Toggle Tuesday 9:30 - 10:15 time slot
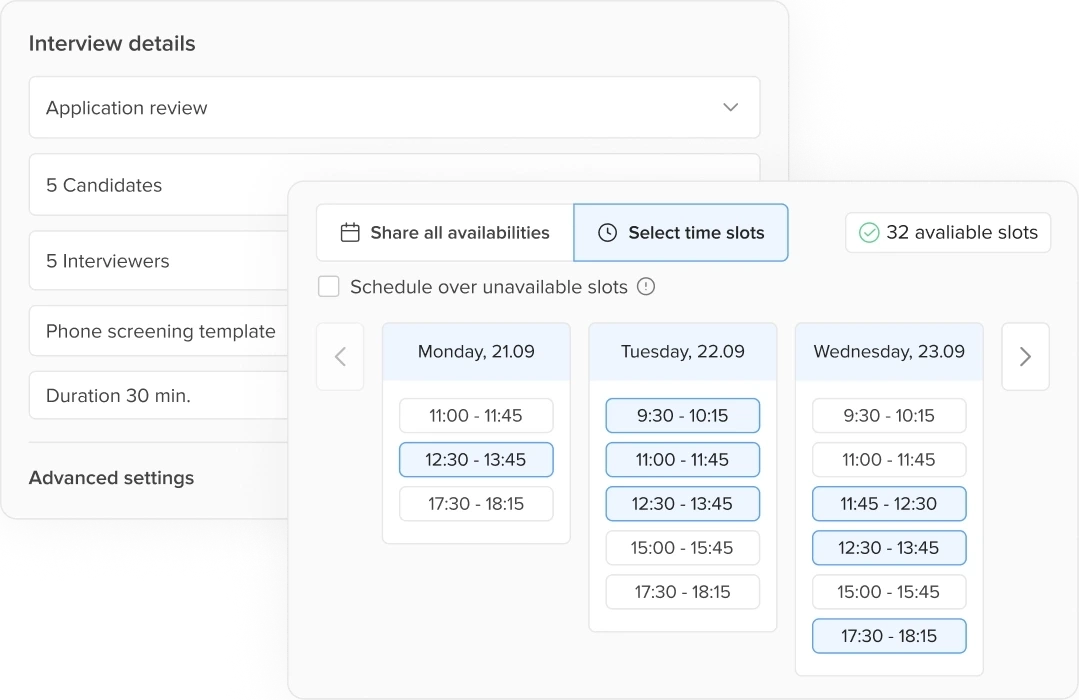 coord(682,416)
